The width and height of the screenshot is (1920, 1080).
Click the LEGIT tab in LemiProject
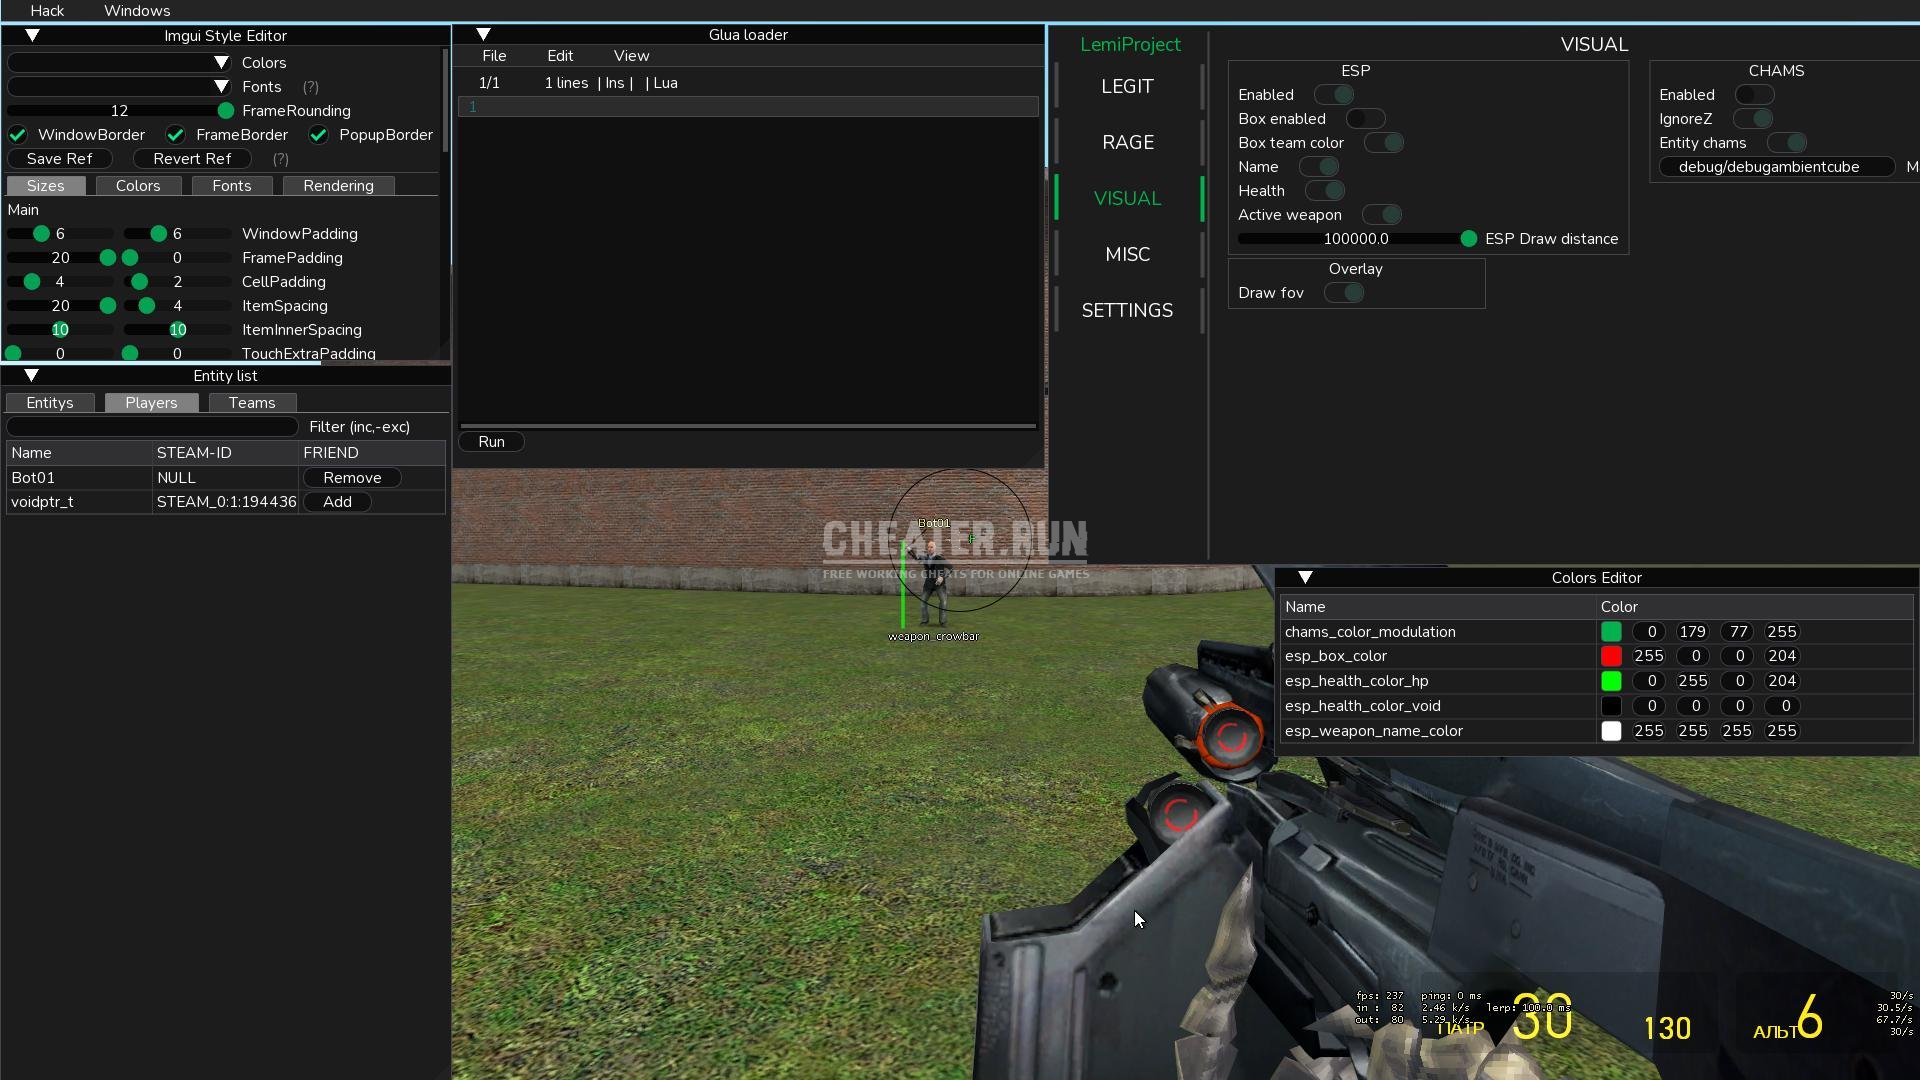pos(1127,86)
